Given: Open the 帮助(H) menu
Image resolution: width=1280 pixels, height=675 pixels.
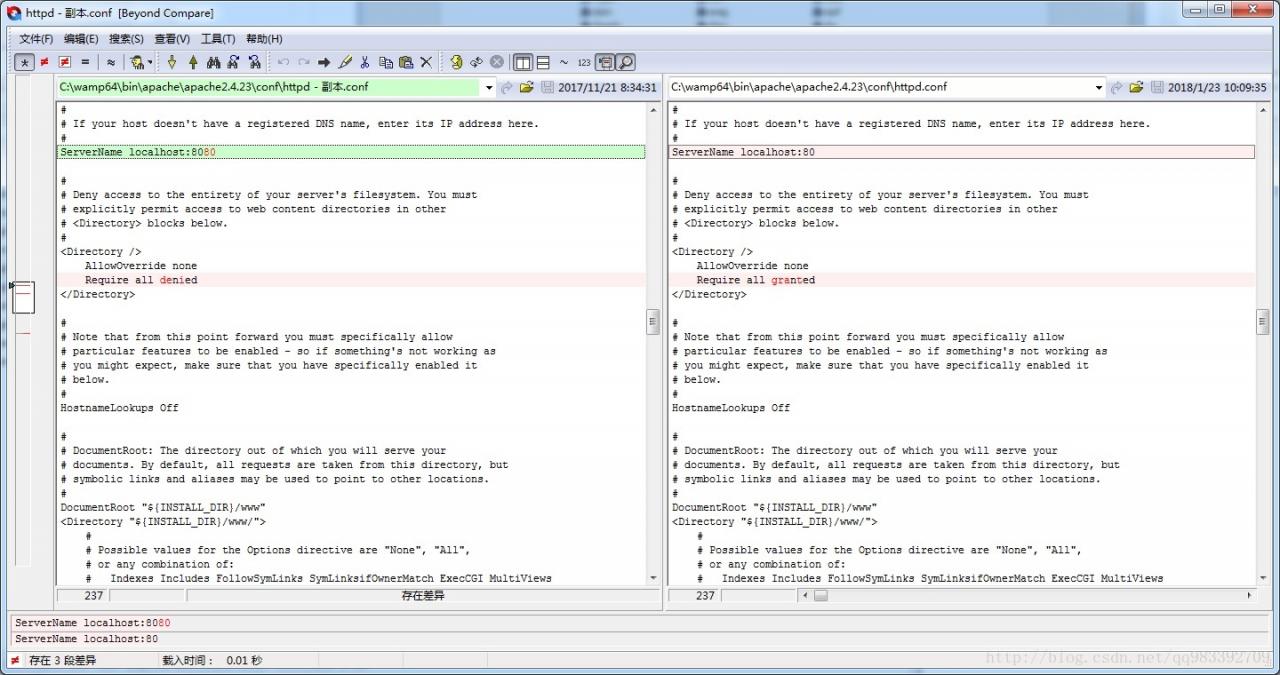Looking at the screenshot, I should click(264, 39).
